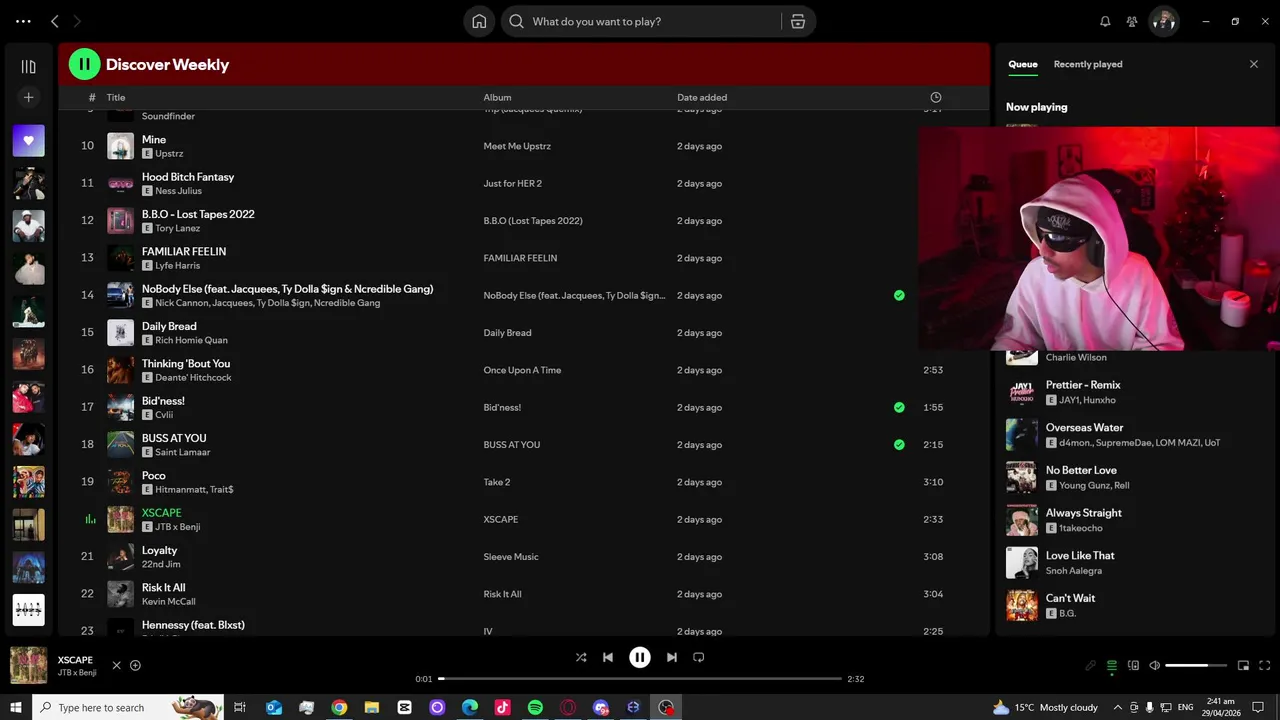Open the profile avatar menu
The height and width of the screenshot is (720, 1280).
tap(1163, 21)
